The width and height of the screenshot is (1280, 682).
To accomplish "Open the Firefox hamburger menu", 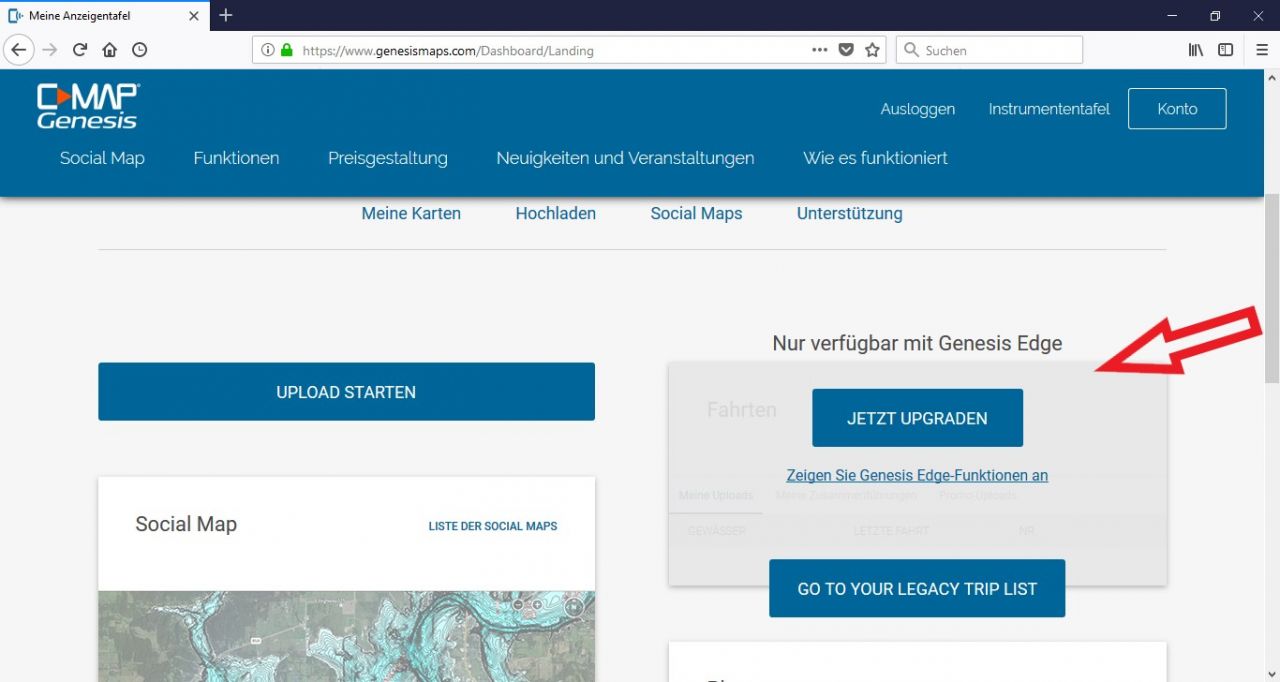I will [x=1261, y=50].
